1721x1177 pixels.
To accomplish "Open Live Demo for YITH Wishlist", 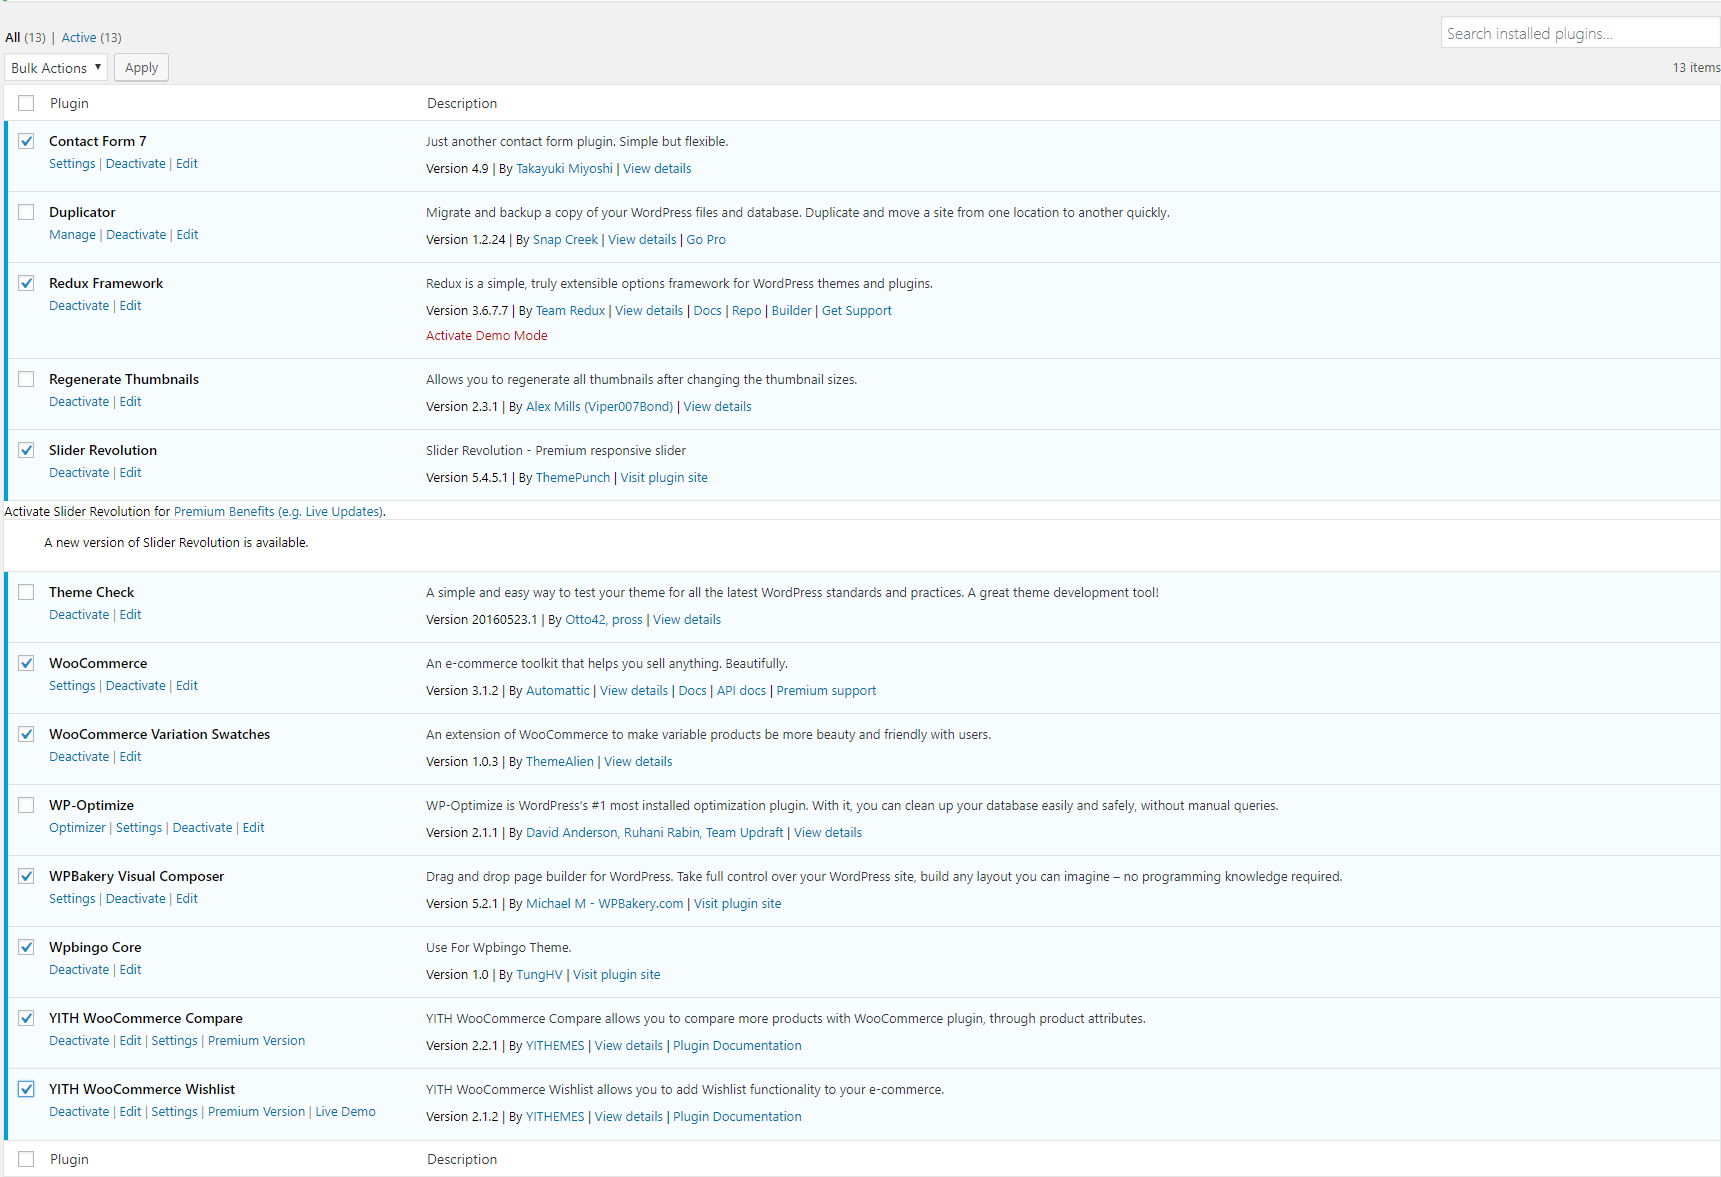I will (x=345, y=1112).
